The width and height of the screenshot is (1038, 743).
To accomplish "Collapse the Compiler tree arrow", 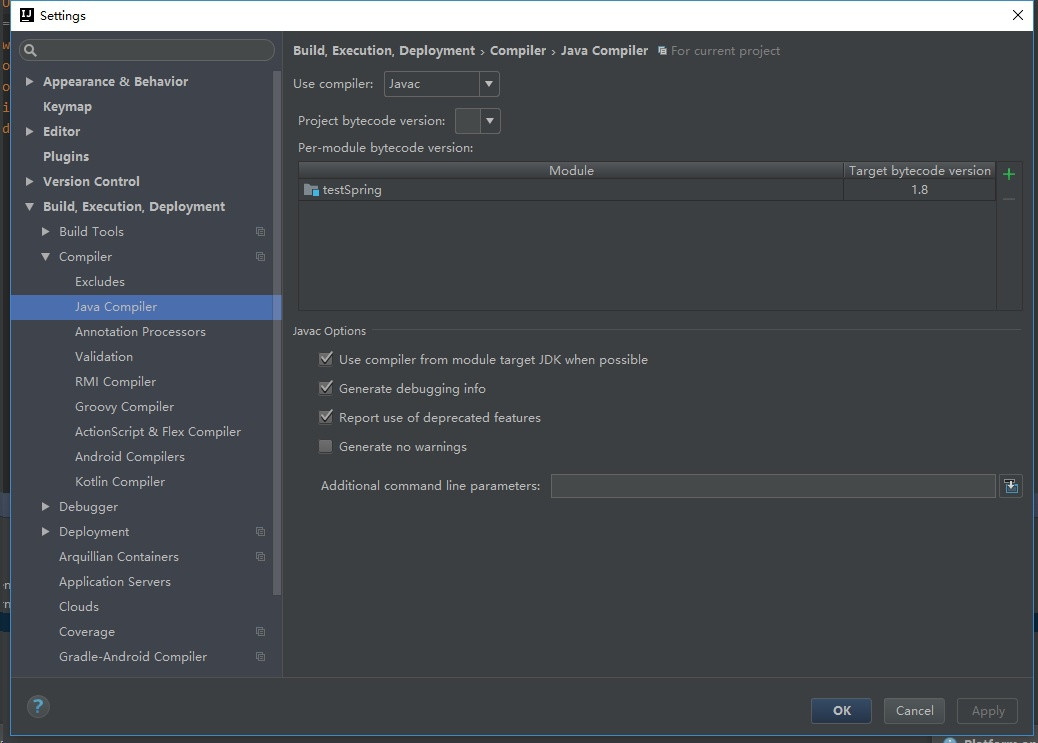I will pyautogui.click(x=45, y=257).
